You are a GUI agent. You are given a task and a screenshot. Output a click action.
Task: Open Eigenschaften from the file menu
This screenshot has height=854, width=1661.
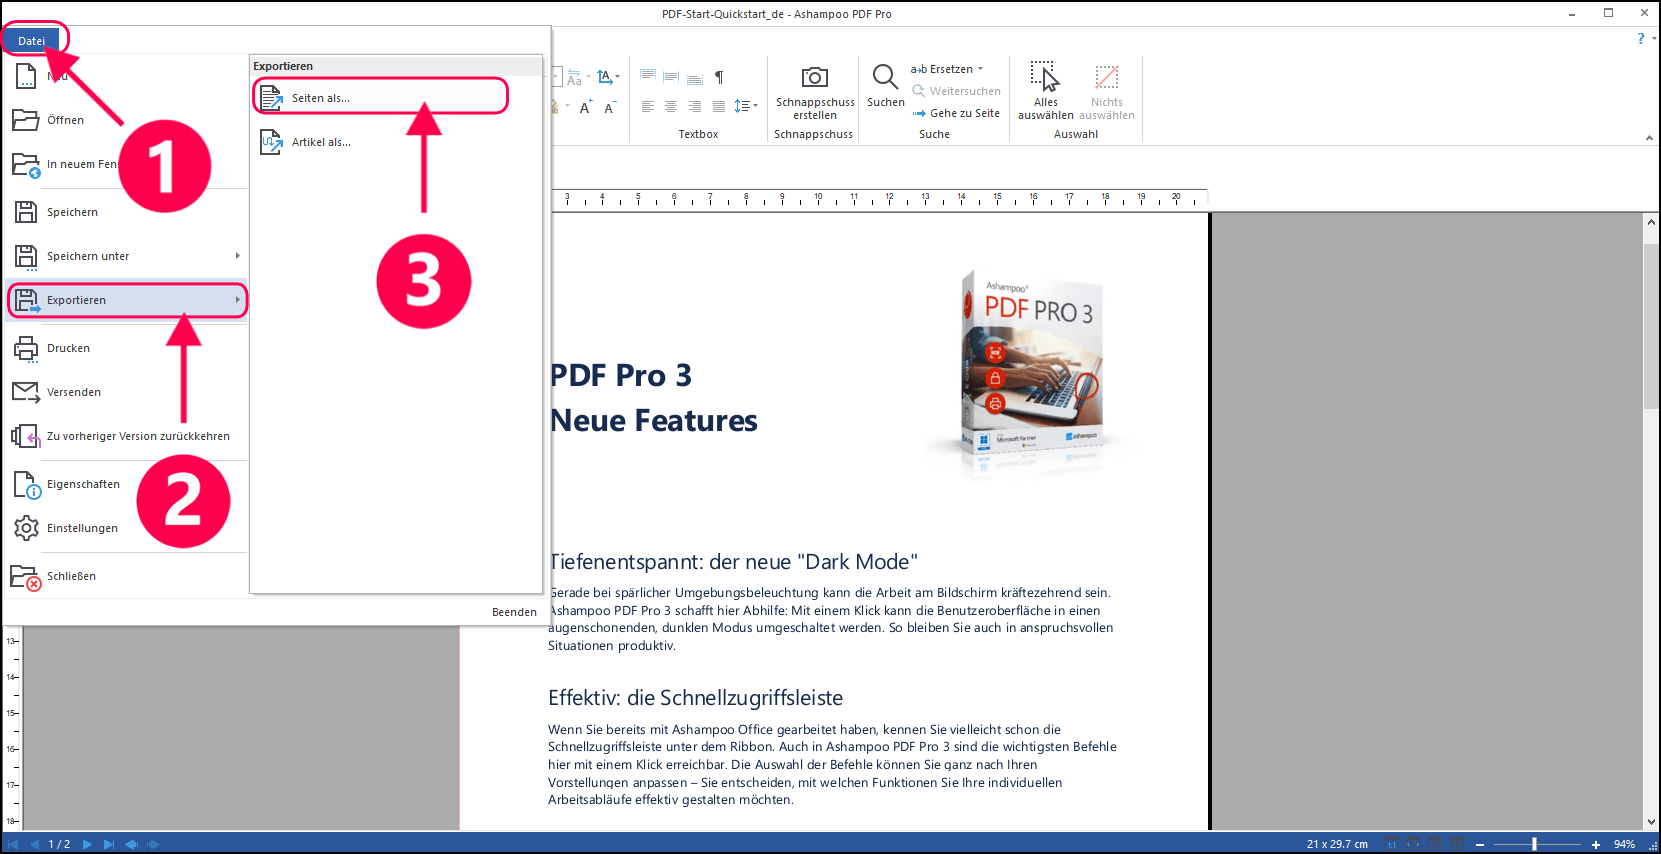pyautogui.click(x=126, y=484)
